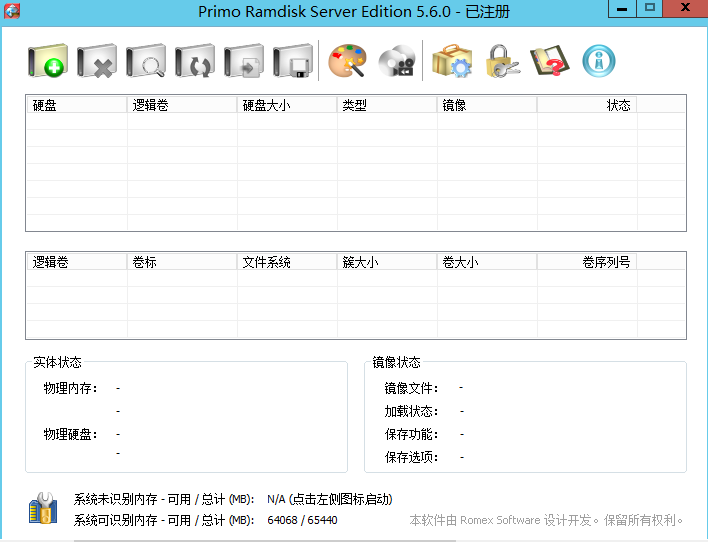Click the delete ramdisk icon with X
This screenshot has width=708, height=542.
97,61
